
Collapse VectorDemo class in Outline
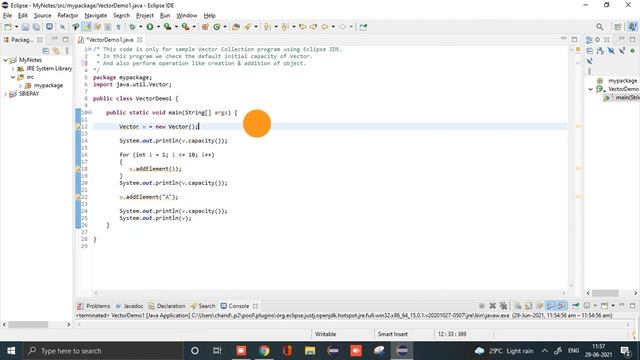tap(591, 89)
